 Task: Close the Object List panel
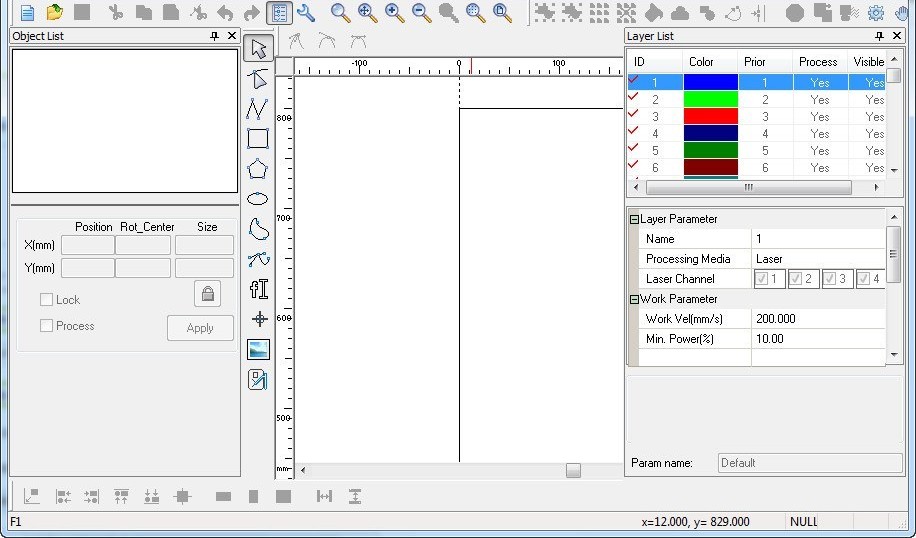point(232,36)
